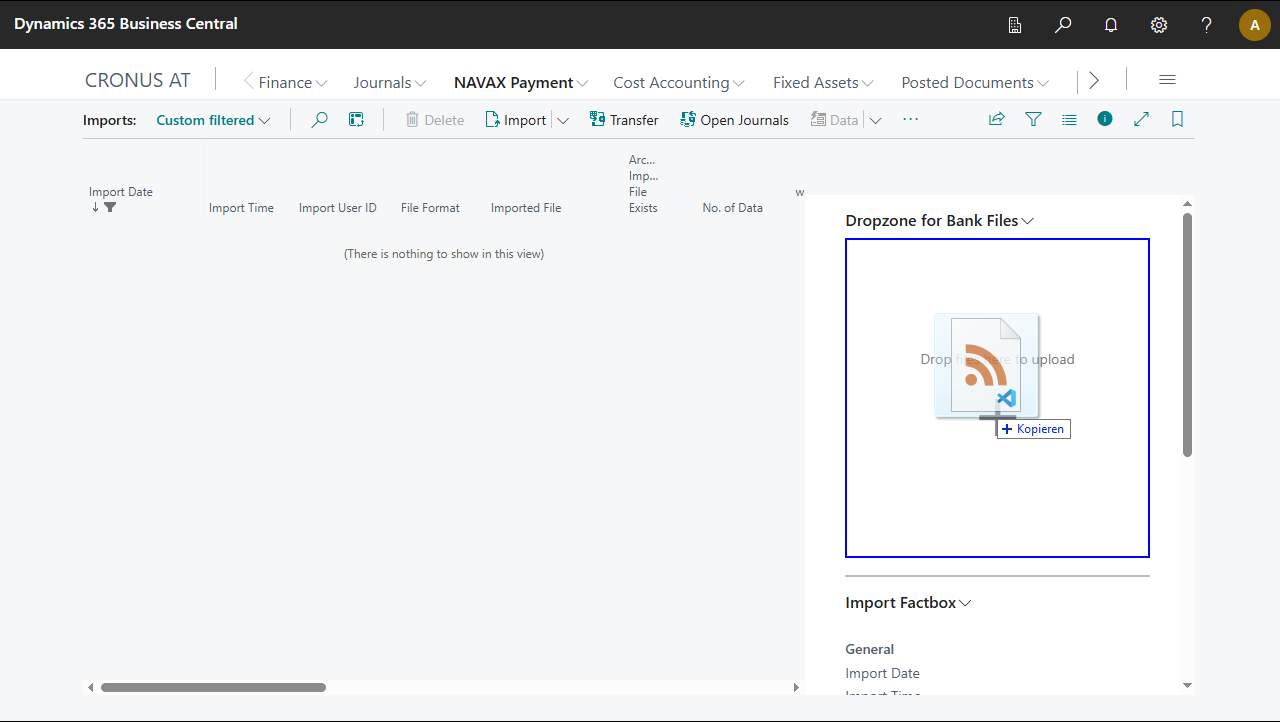The image size is (1280, 722).
Task: Open the user account avatar A
Action: click(1255, 25)
